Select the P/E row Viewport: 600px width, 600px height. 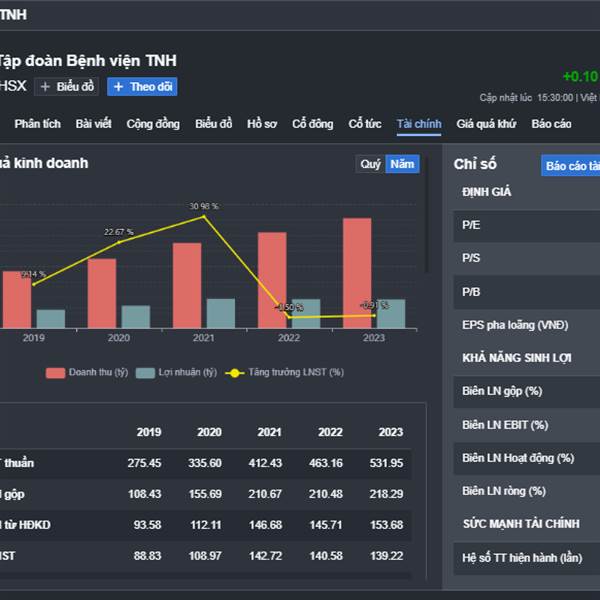pyautogui.click(x=527, y=225)
